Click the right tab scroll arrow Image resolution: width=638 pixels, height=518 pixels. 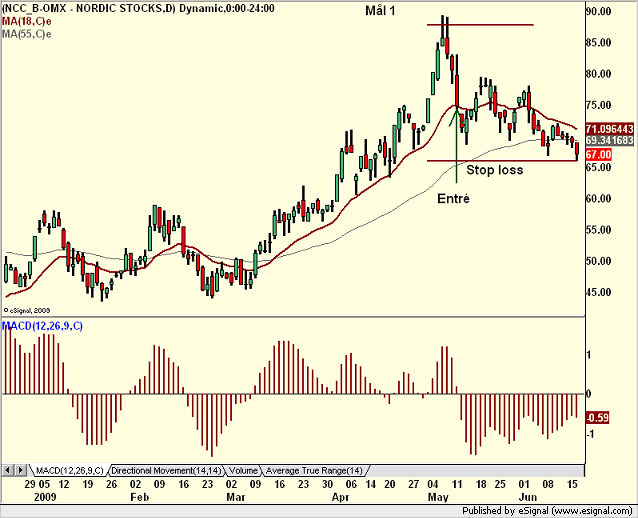point(21,470)
